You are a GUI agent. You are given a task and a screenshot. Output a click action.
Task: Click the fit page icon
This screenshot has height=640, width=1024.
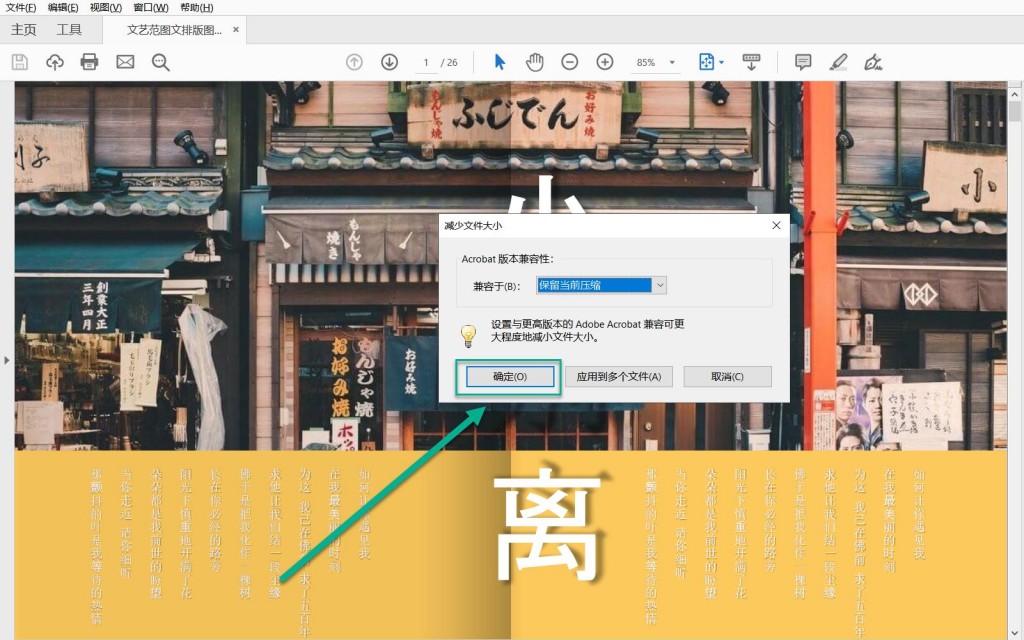click(707, 62)
